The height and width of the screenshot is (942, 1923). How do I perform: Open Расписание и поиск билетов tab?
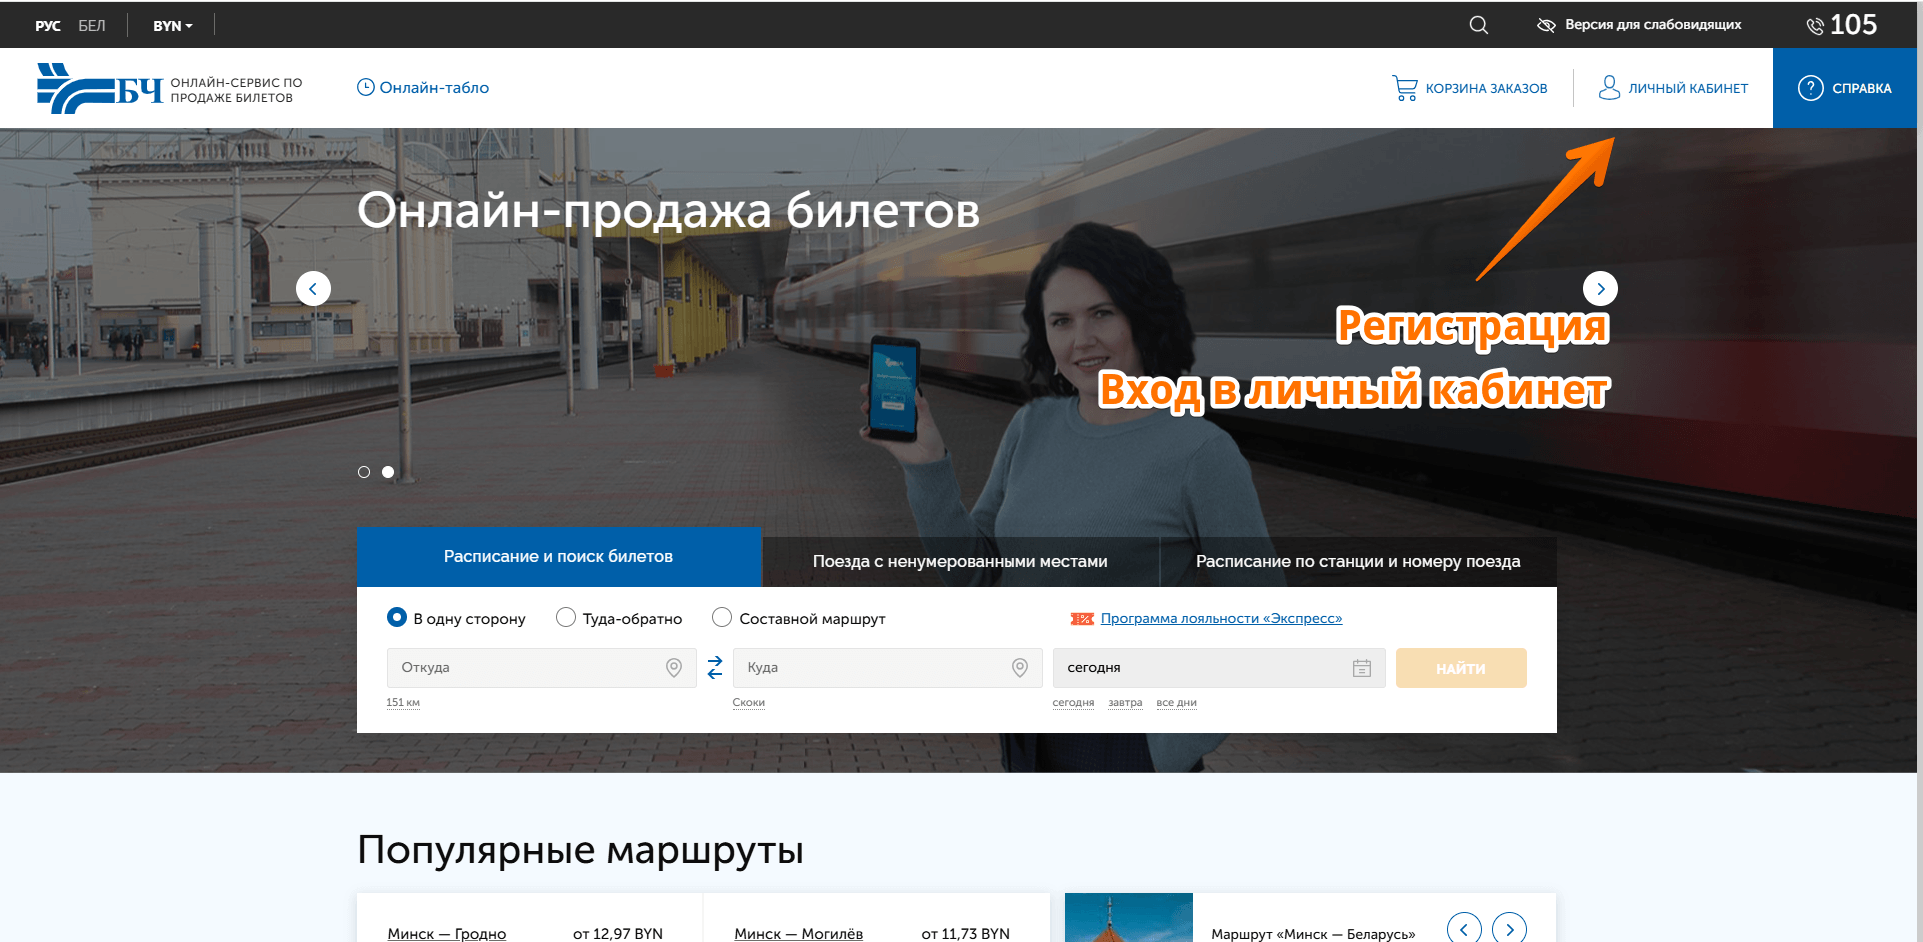point(559,557)
